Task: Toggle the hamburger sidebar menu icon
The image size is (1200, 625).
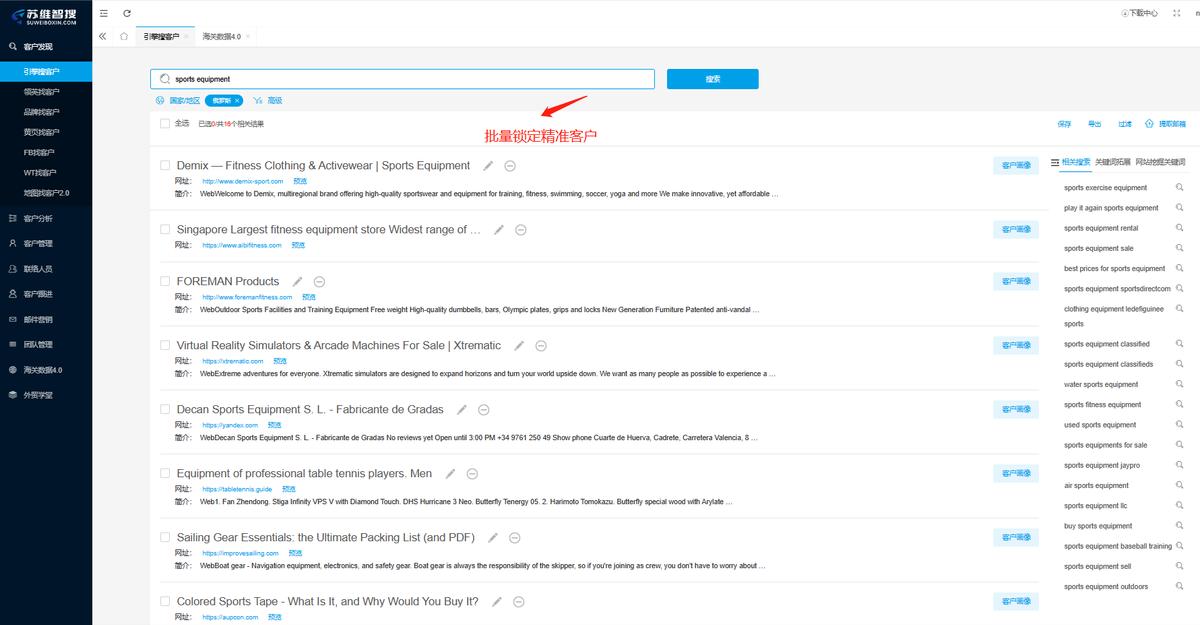Action: click(x=104, y=13)
